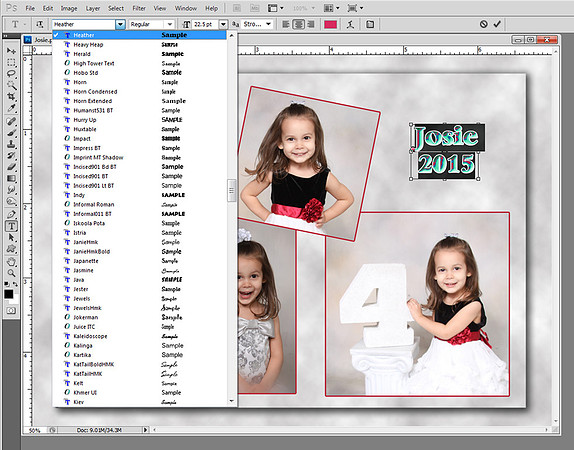The image size is (574, 450).
Task: Choose the Jasmine font from the list
Action: click(x=139, y=270)
